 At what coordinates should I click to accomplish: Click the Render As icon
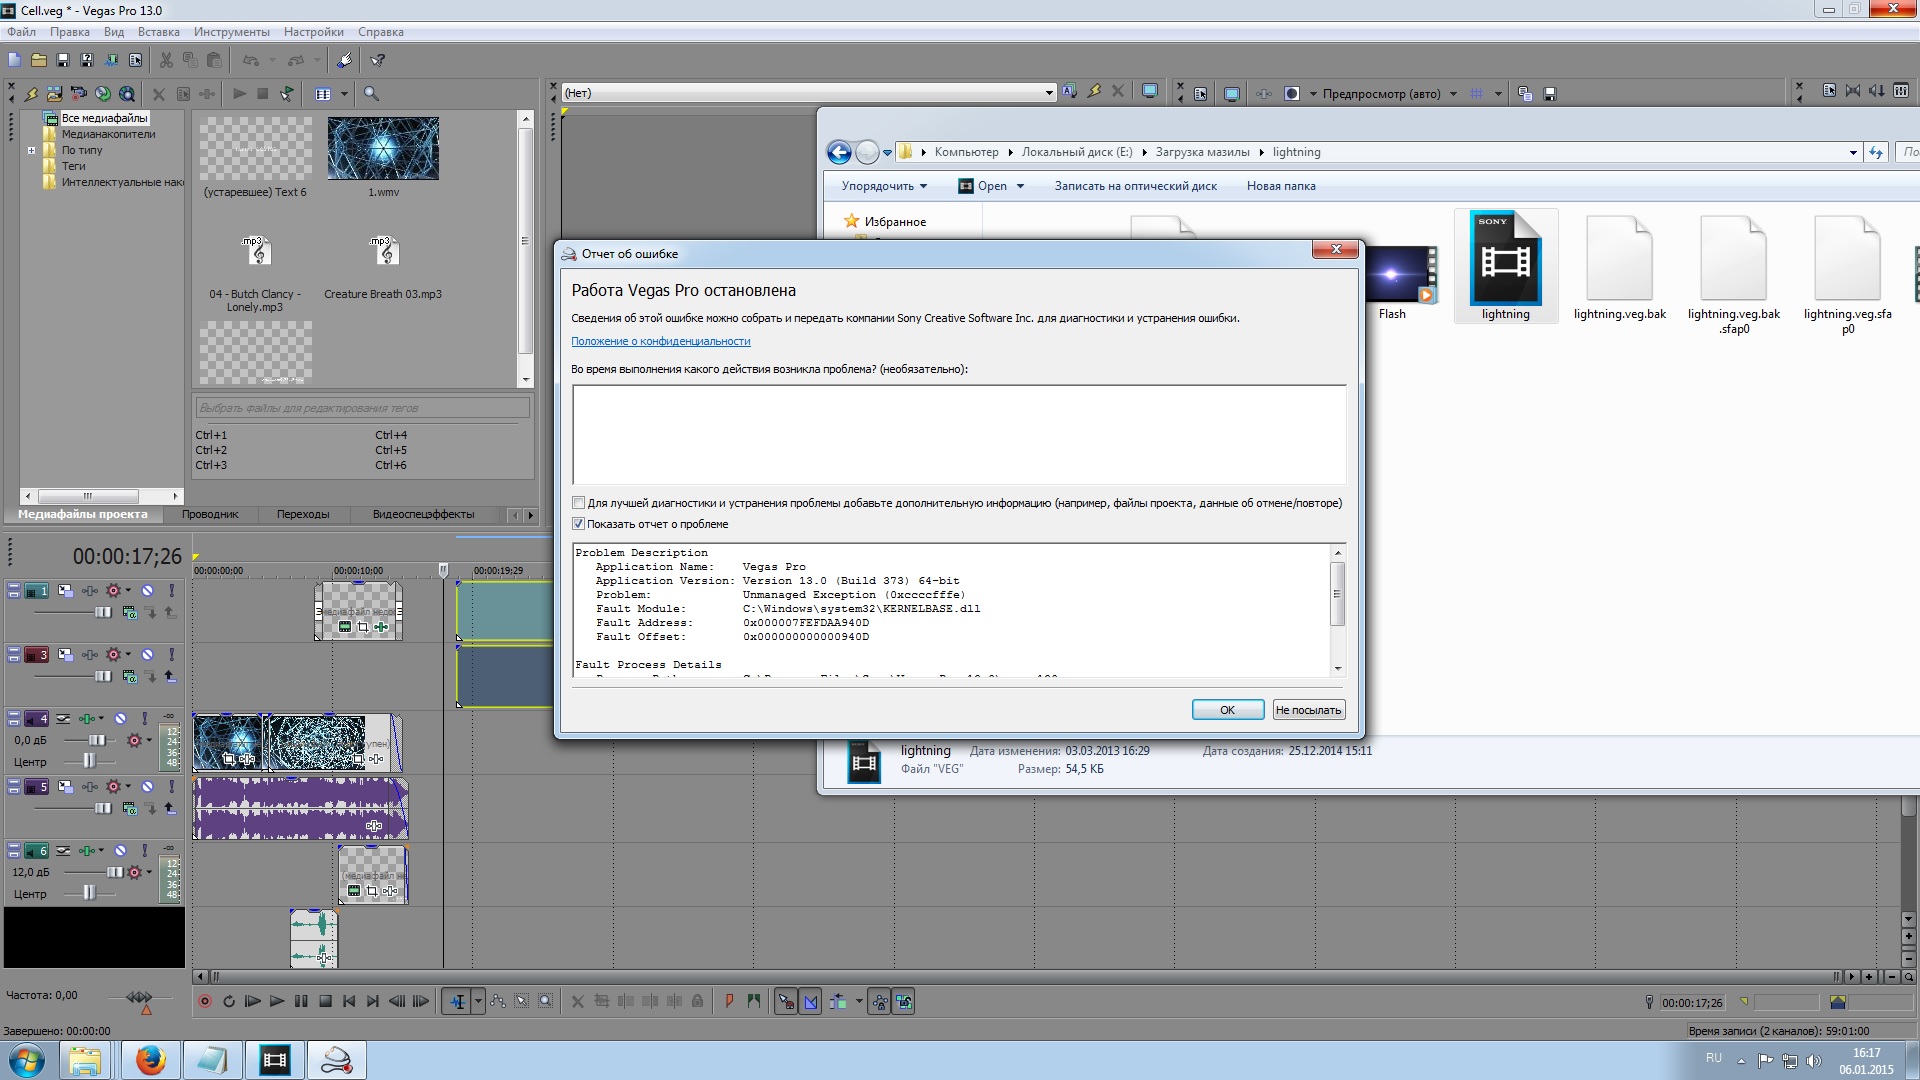coord(111,61)
